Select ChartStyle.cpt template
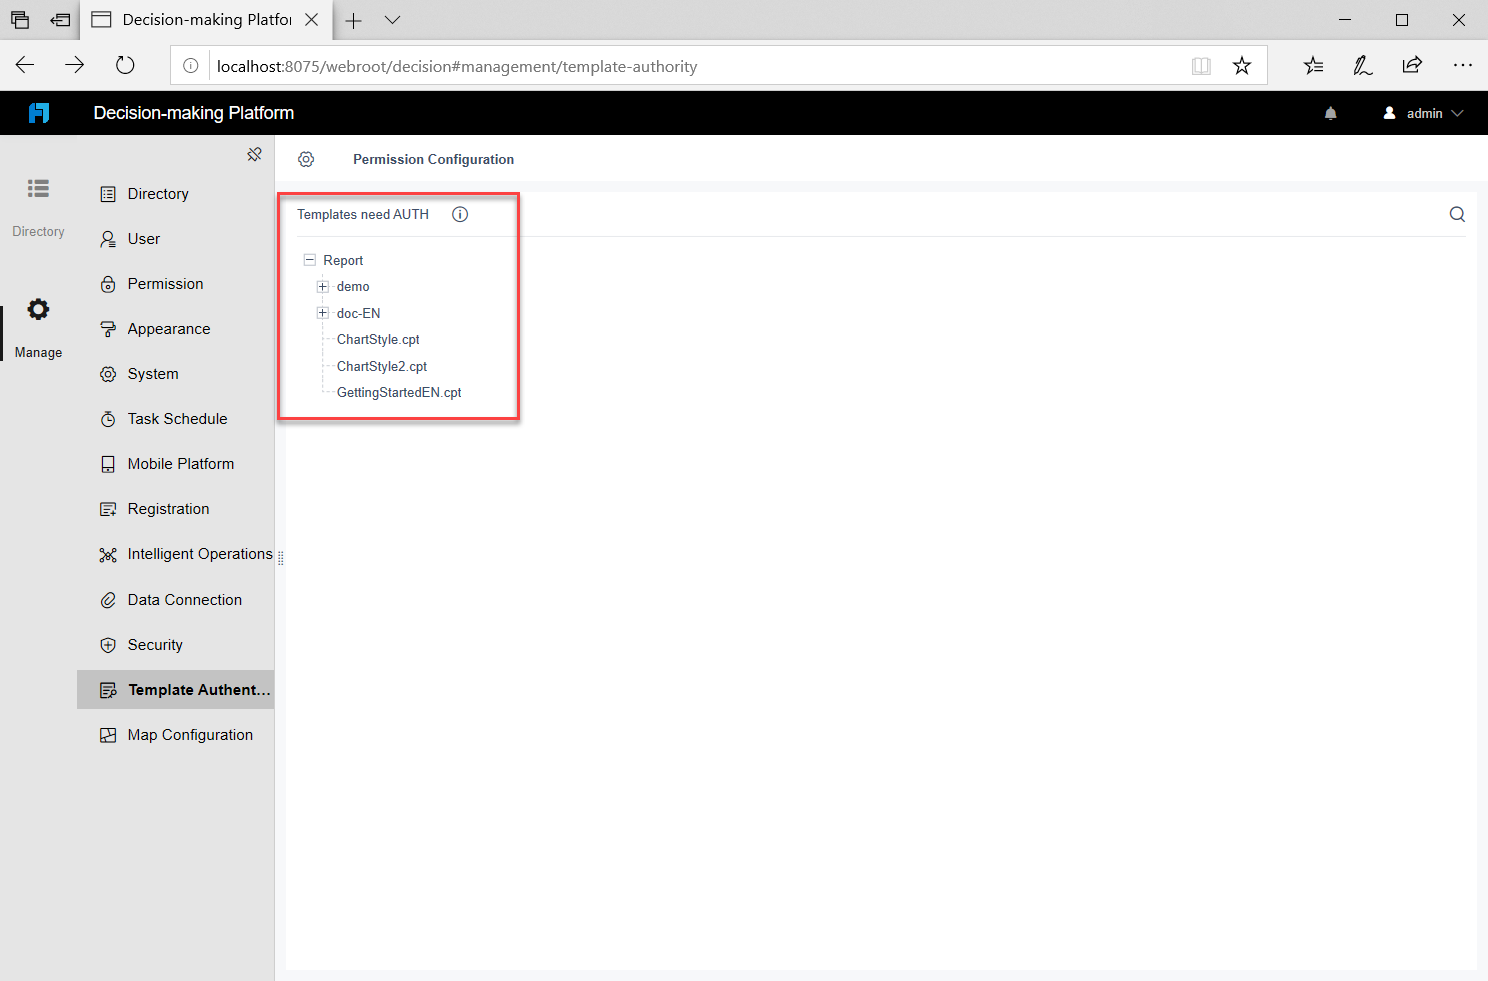 (x=378, y=340)
